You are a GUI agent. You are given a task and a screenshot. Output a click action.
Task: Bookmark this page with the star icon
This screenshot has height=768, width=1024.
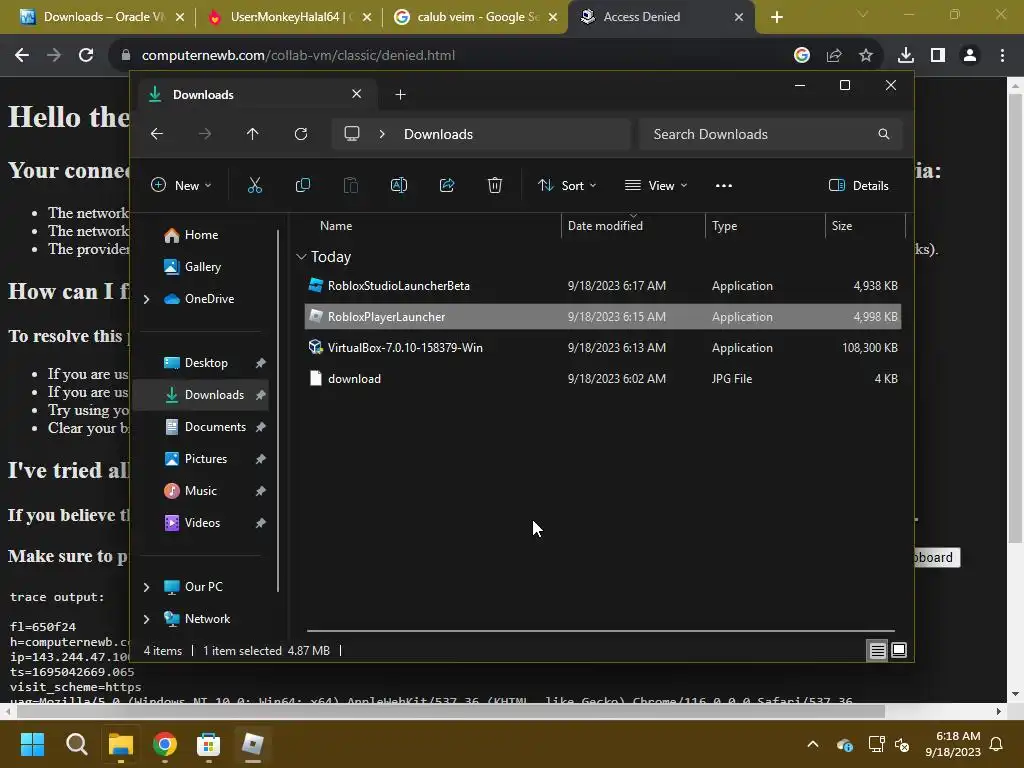866,56
